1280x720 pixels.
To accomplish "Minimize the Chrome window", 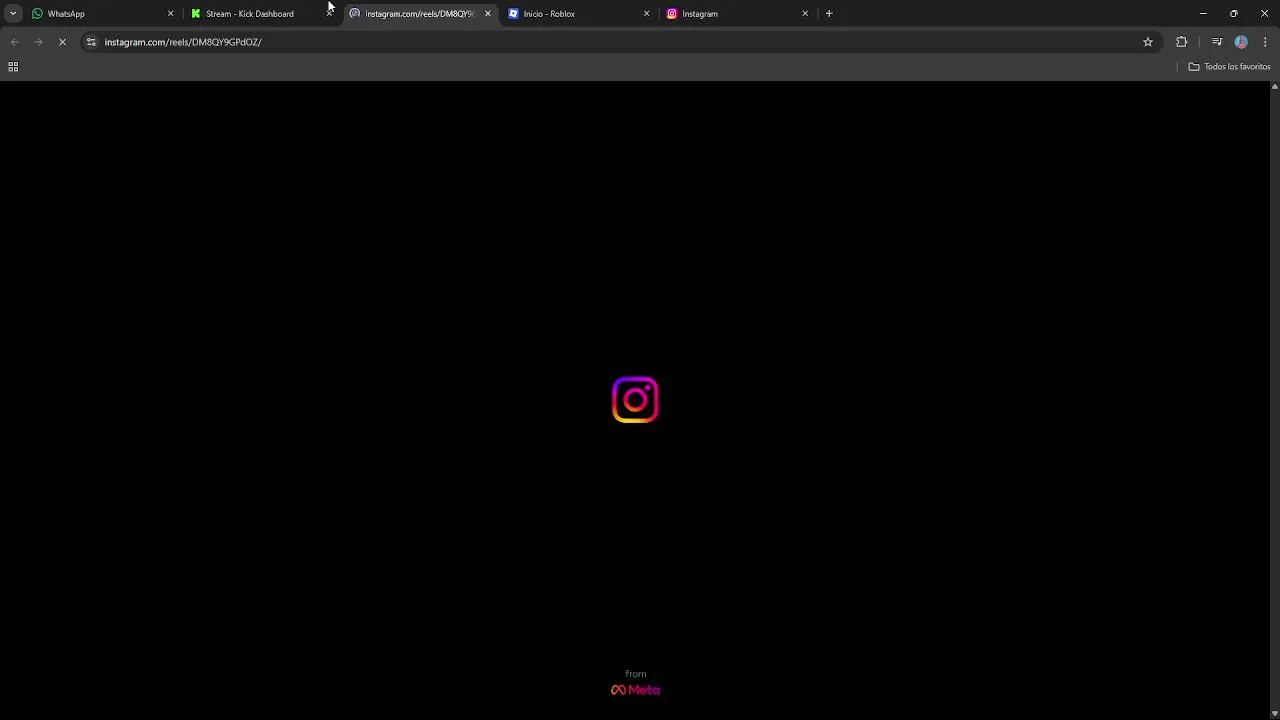I will (1203, 14).
